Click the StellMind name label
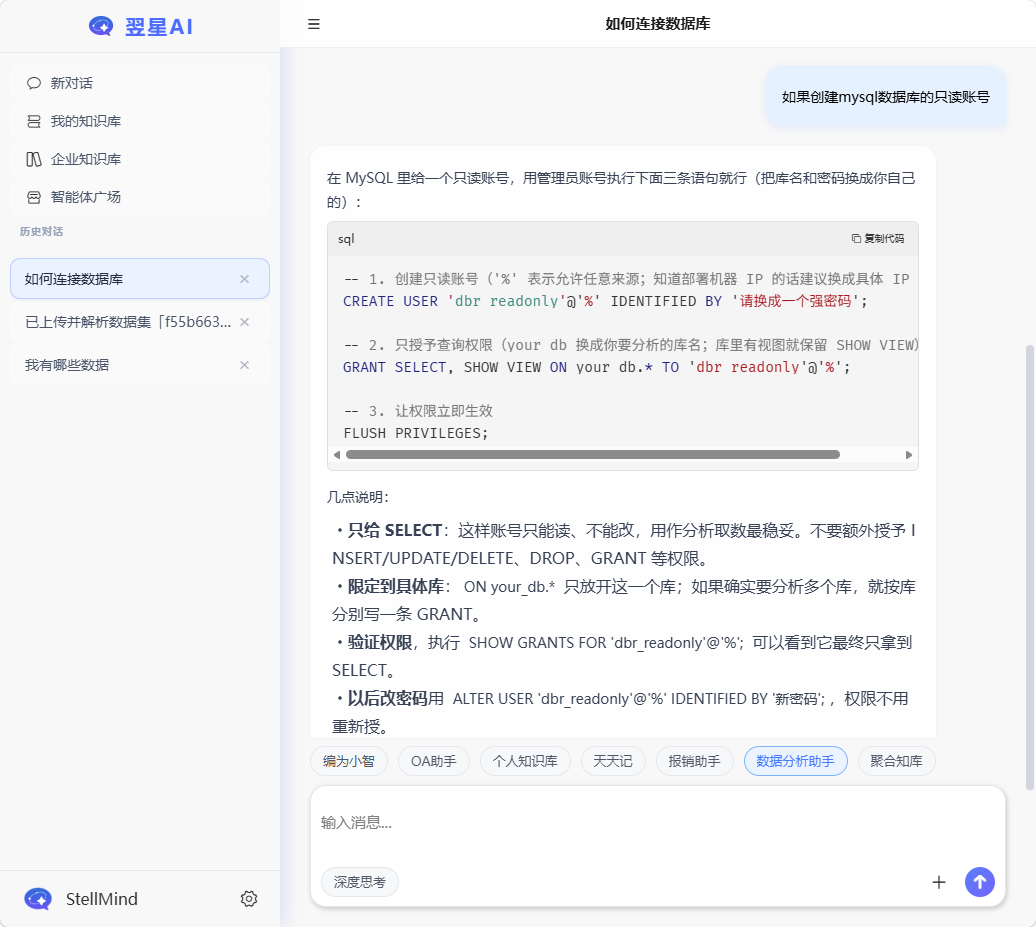The height and width of the screenshot is (927, 1036). [102, 899]
